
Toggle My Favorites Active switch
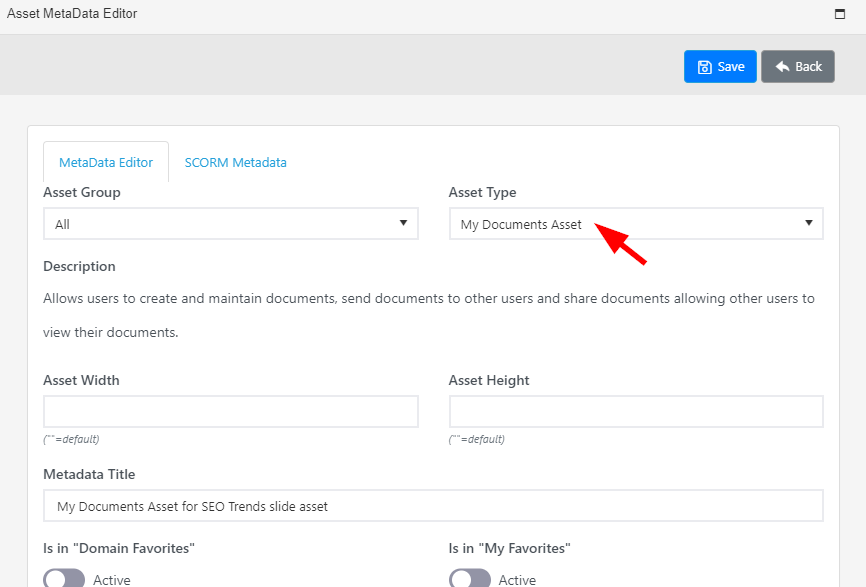pyautogui.click(x=469, y=579)
